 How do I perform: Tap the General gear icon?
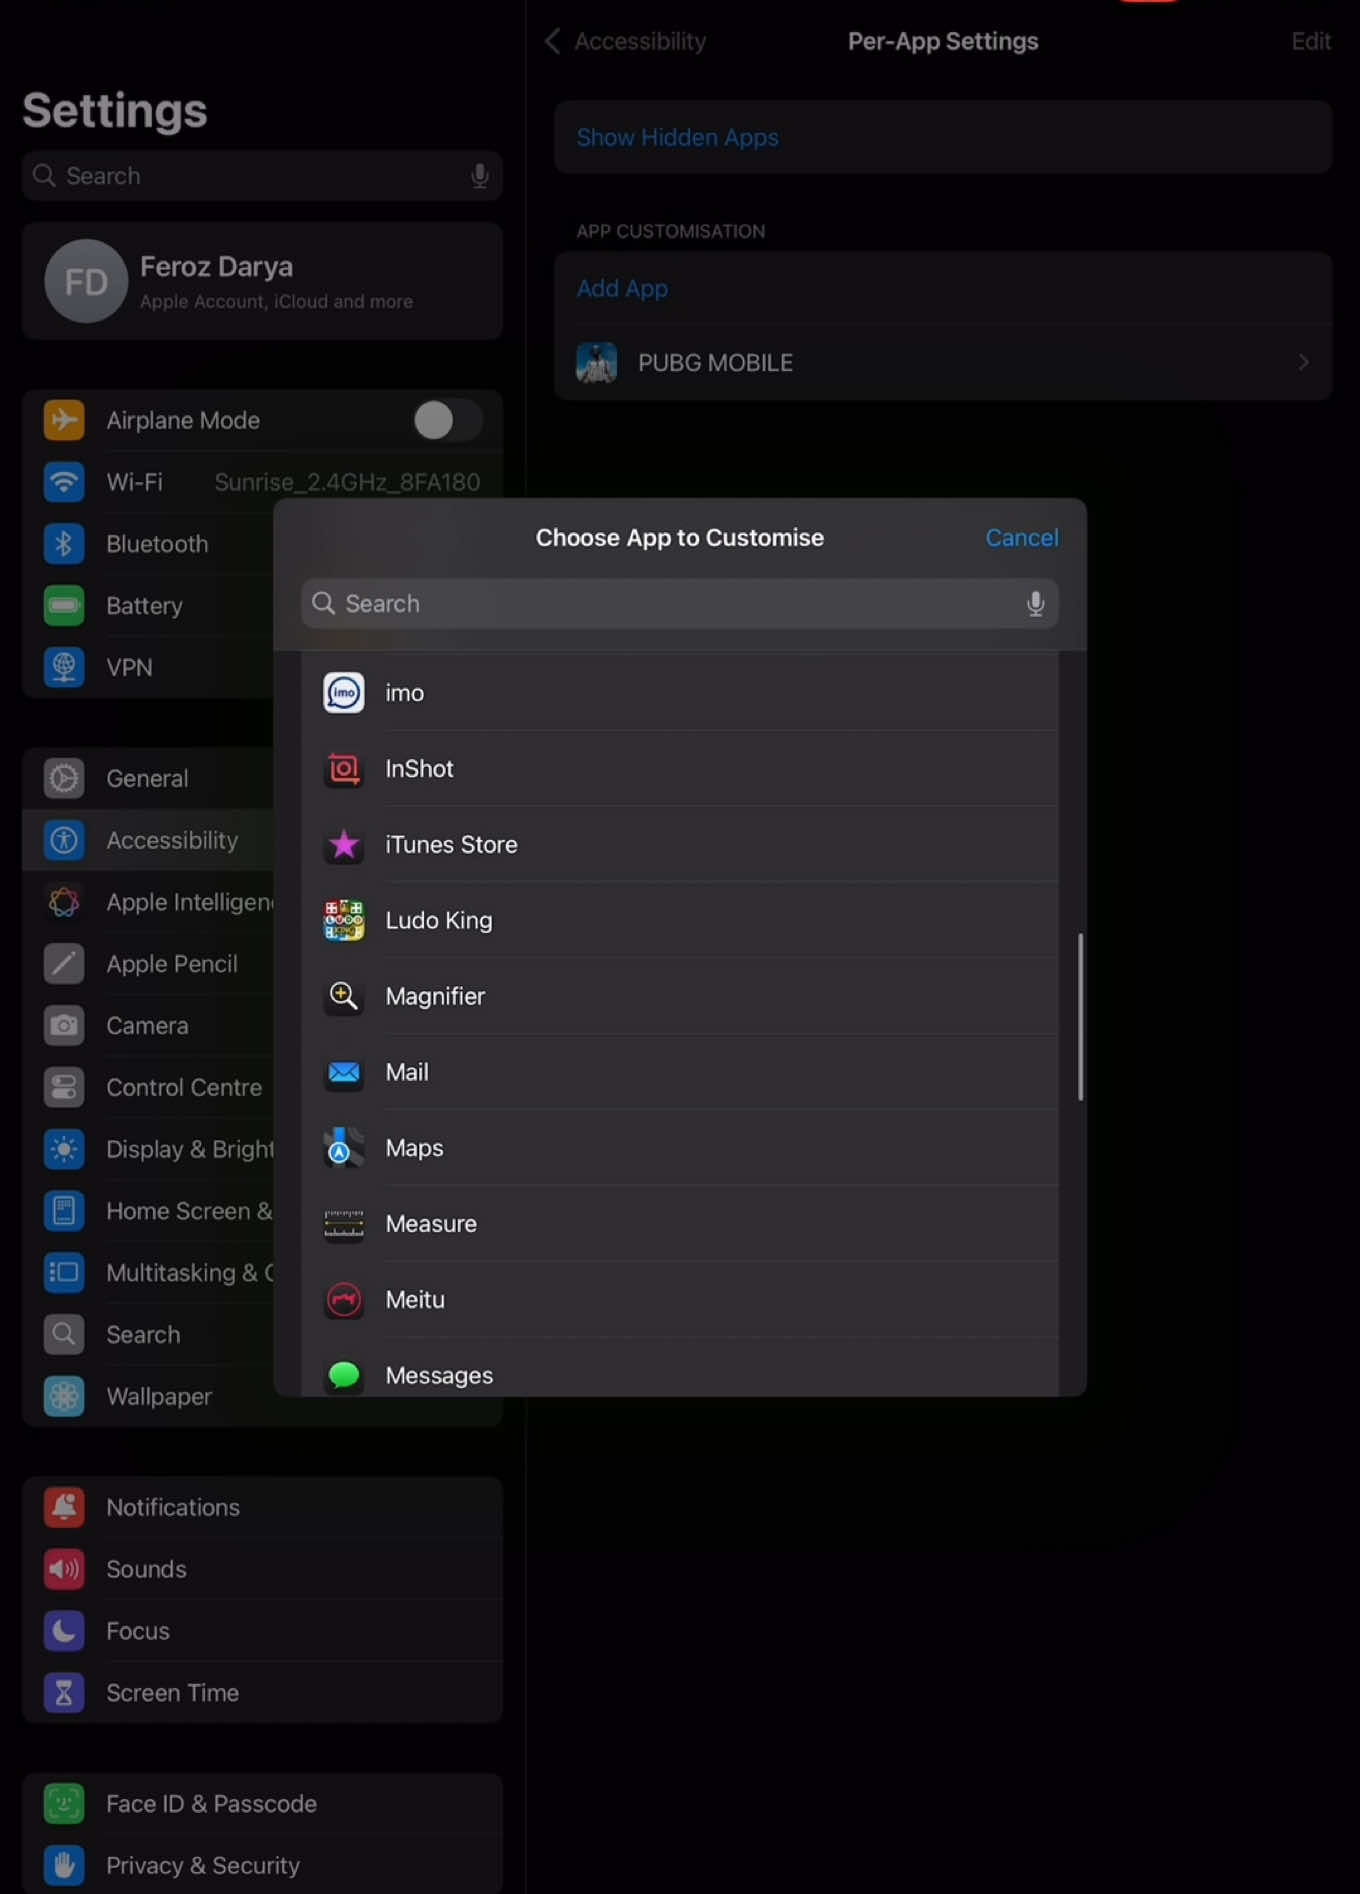[64, 779]
